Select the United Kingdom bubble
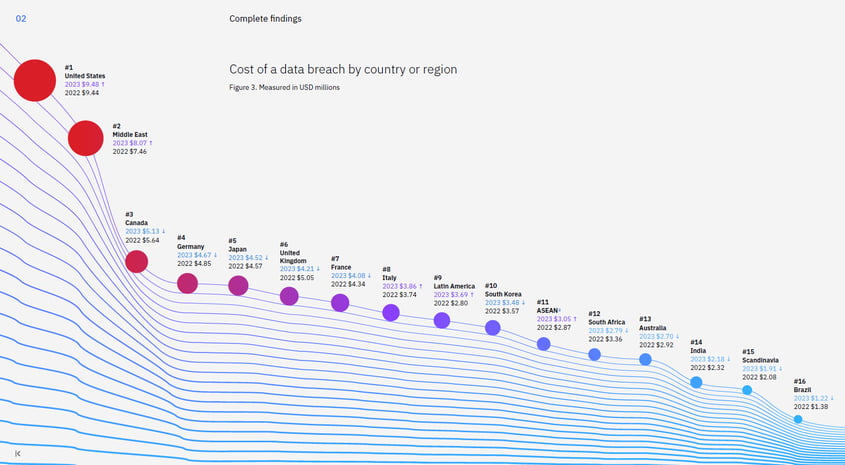Image resolution: width=845 pixels, height=465 pixels. 289,296
